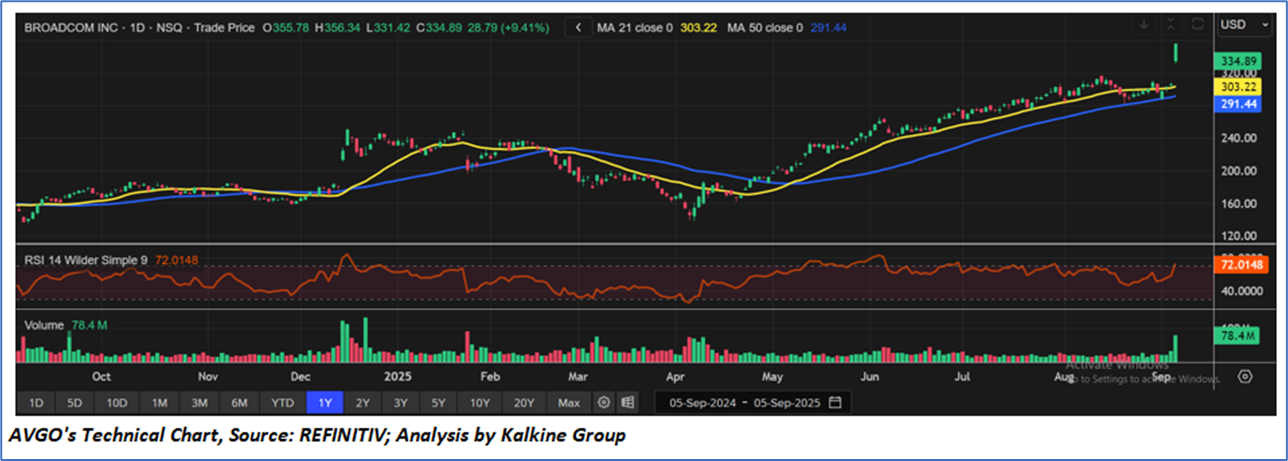The height and width of the screenshot is (461, 1288).
Task: Select the active 1Y range tab
Action: pos(325,402)
